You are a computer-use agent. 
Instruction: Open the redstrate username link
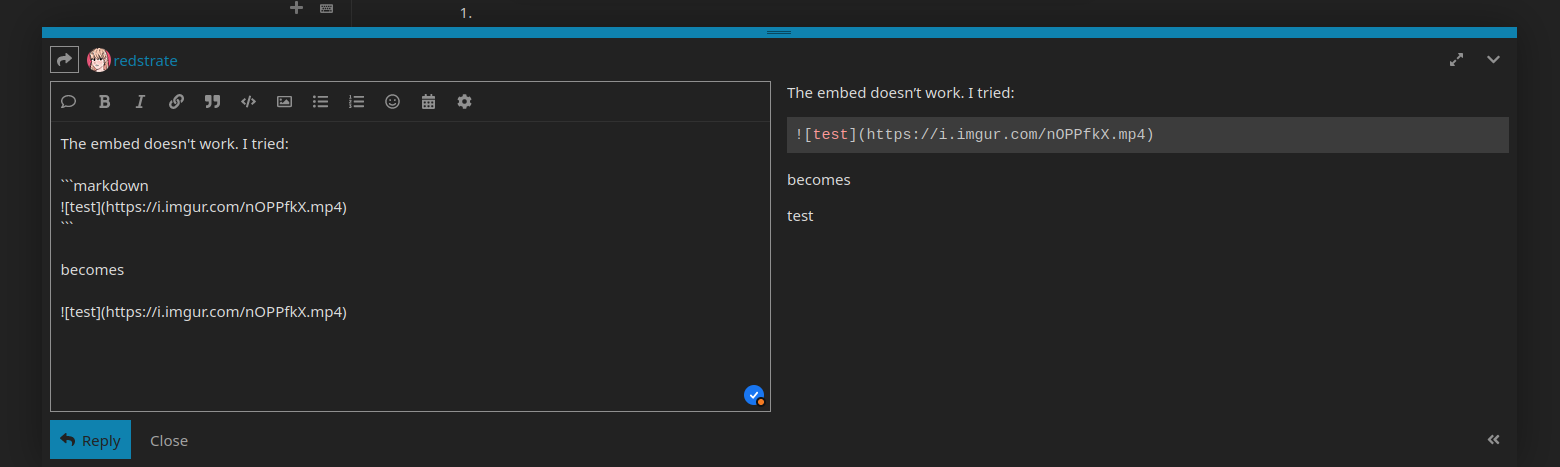tap(145, 61)
